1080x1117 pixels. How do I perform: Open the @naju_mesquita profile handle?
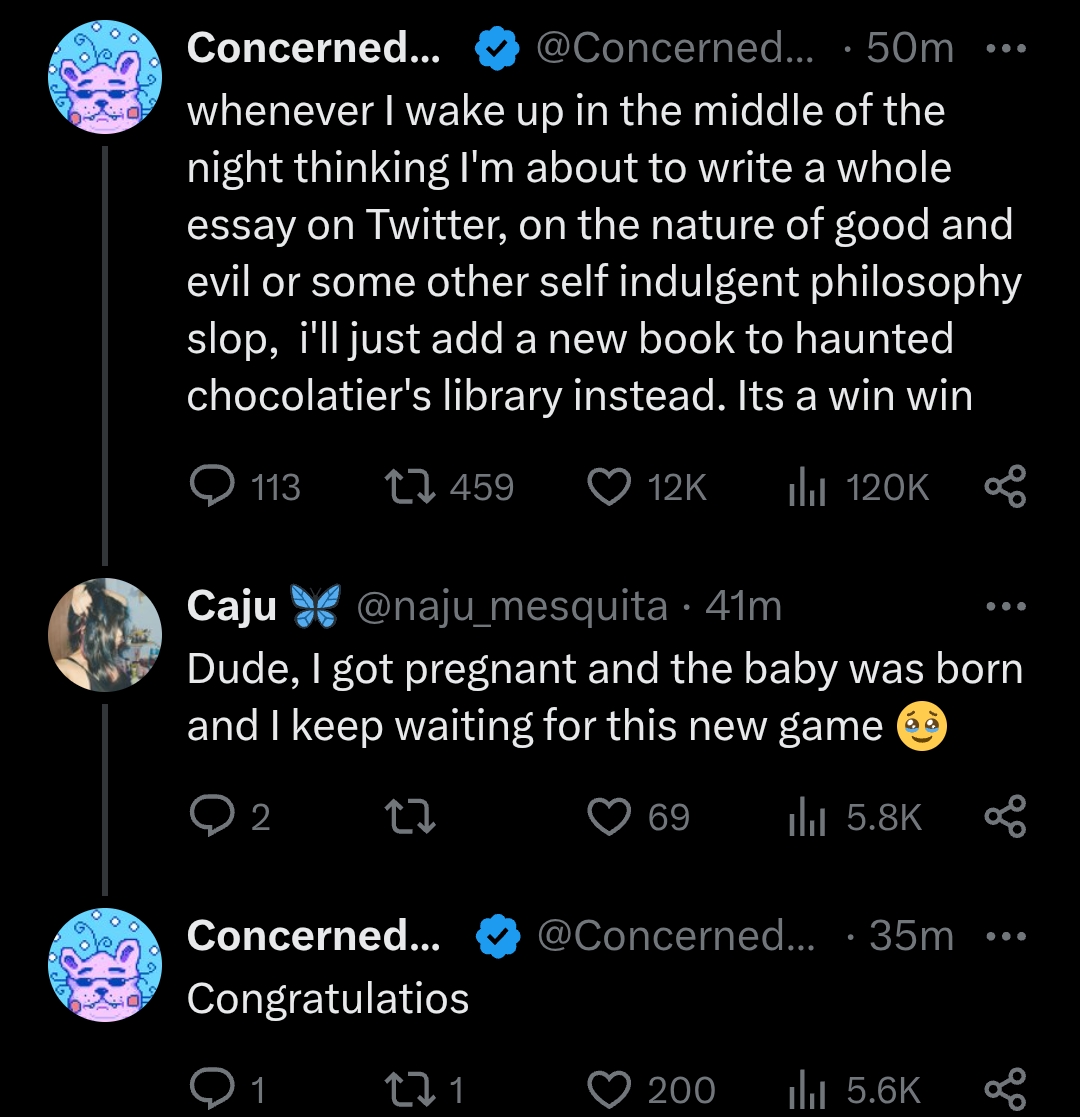[512, 607]
